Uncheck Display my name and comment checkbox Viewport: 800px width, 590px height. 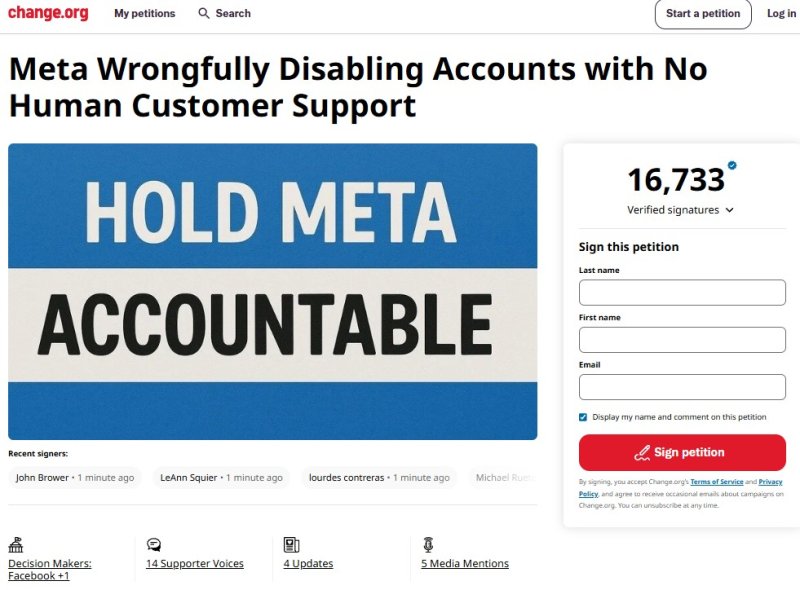coord(583,417)
